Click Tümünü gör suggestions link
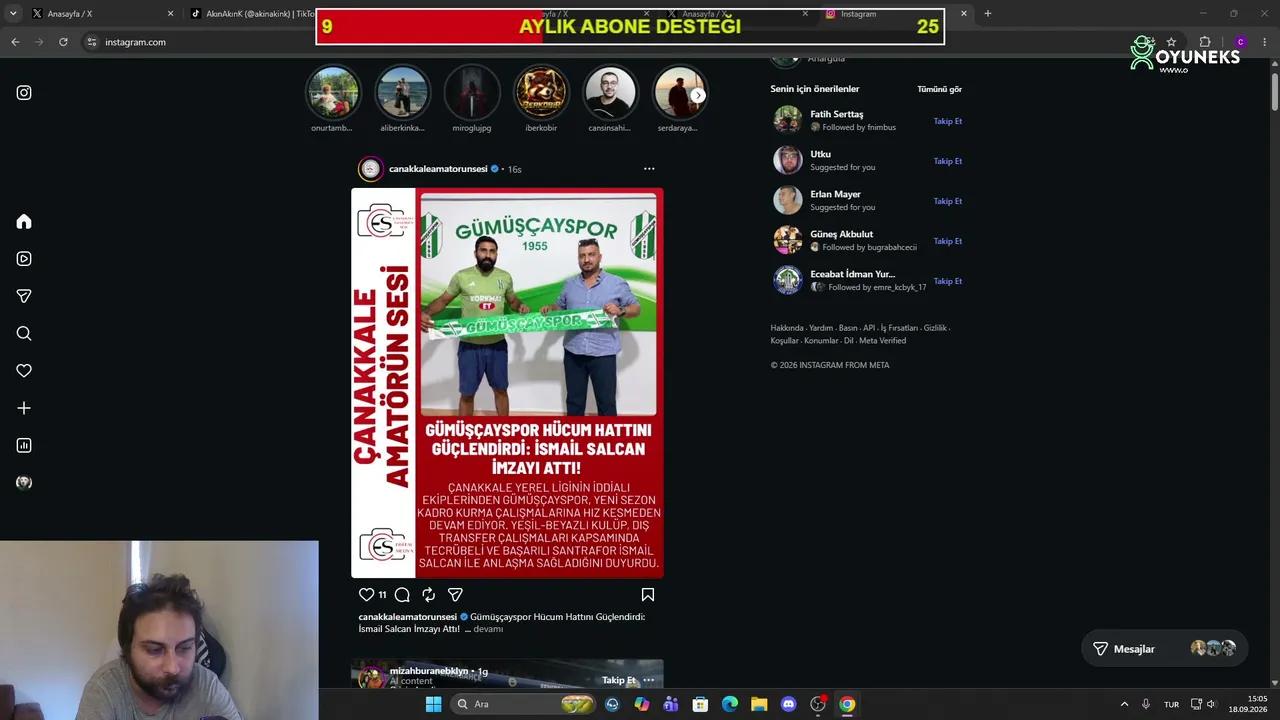 tap(939, 89)
